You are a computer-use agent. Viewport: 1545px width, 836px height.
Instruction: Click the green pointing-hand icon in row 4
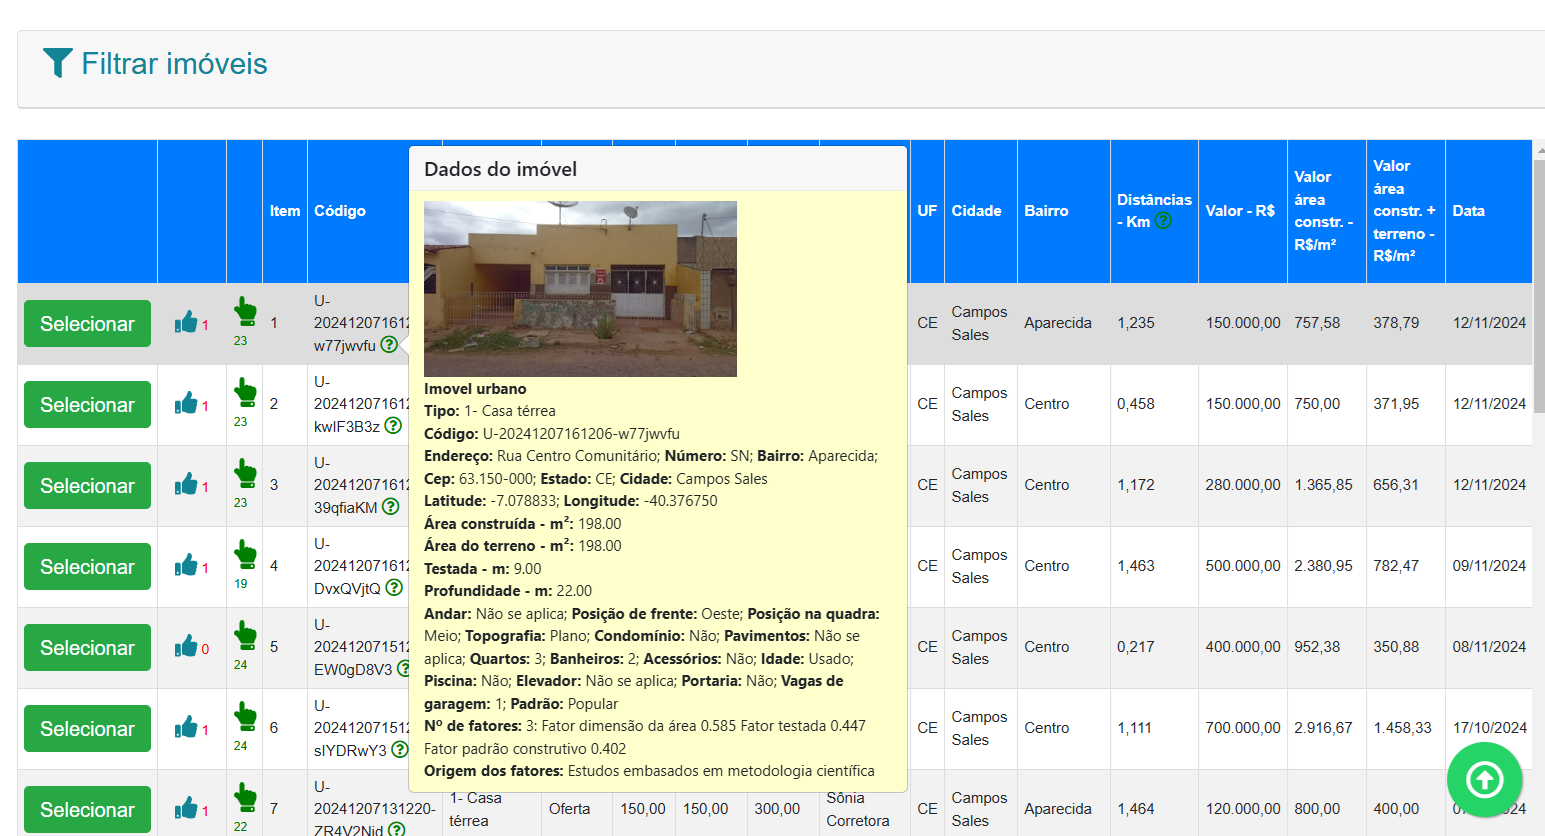pos(245,554)
